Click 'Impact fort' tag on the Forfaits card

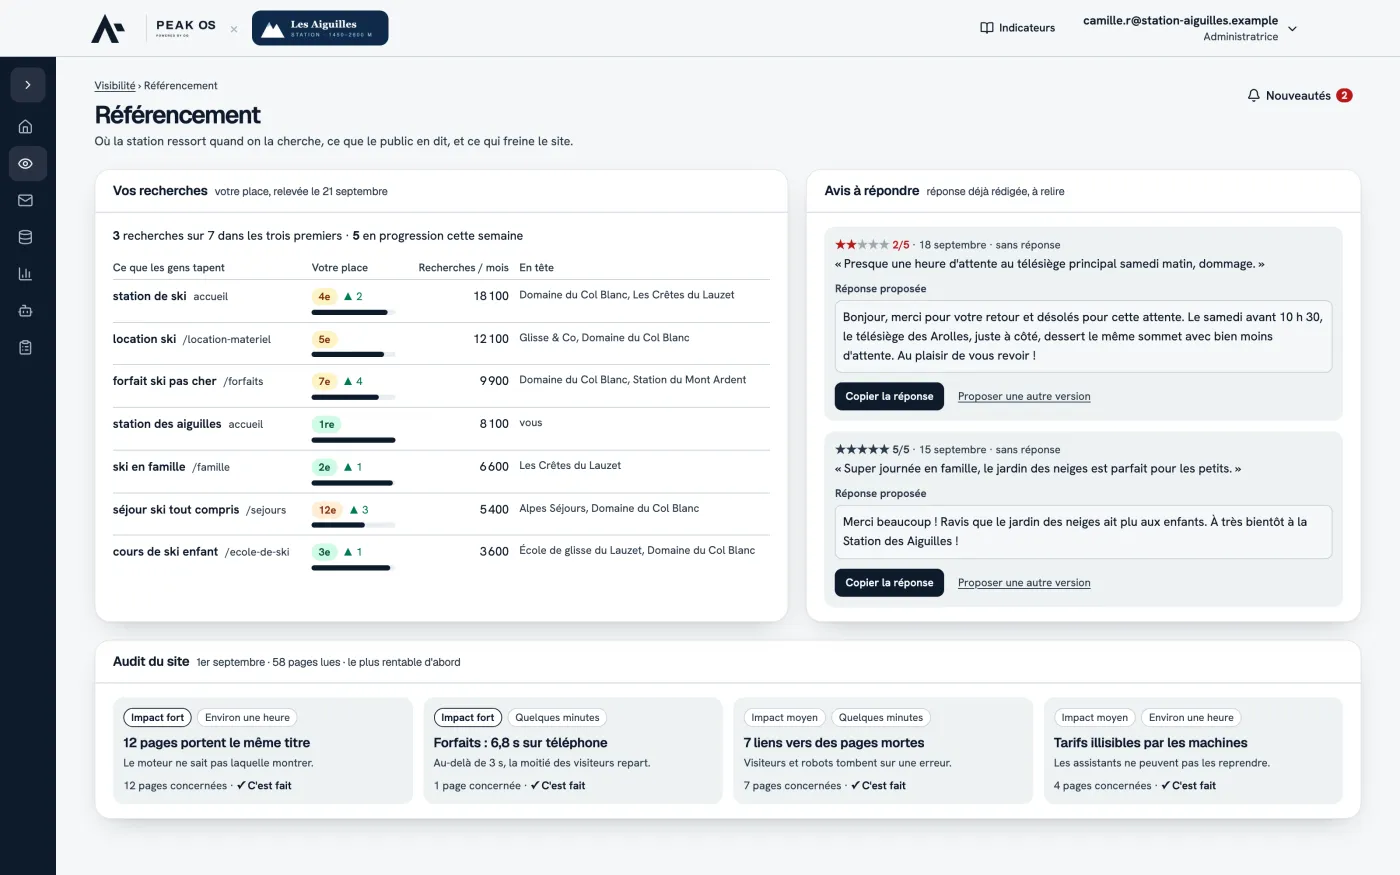pos(468,717)
